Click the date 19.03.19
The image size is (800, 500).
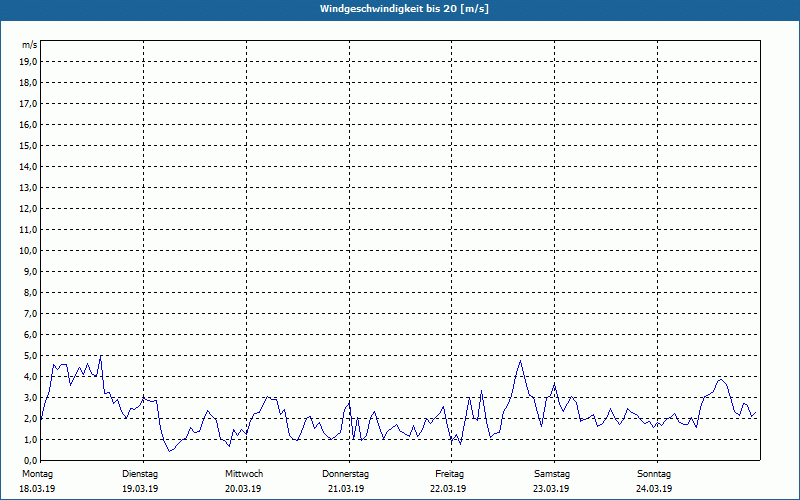click(140, 489)
